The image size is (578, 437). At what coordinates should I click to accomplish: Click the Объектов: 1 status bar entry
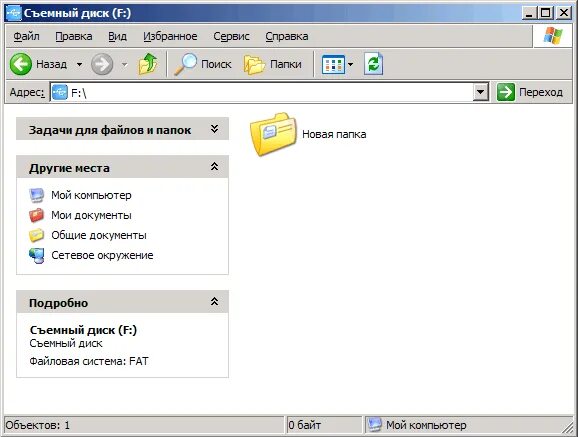pyautogui.click(x=38, y=425)
